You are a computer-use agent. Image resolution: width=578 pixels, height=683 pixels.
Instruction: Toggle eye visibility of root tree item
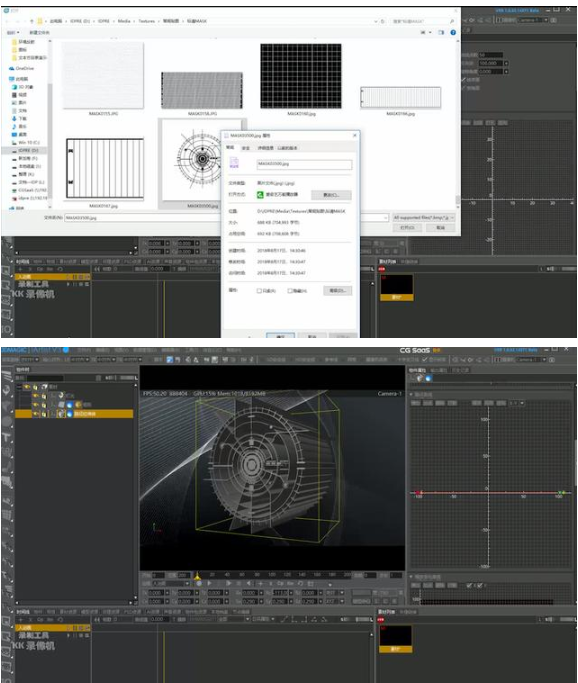[x=27, y=387]
